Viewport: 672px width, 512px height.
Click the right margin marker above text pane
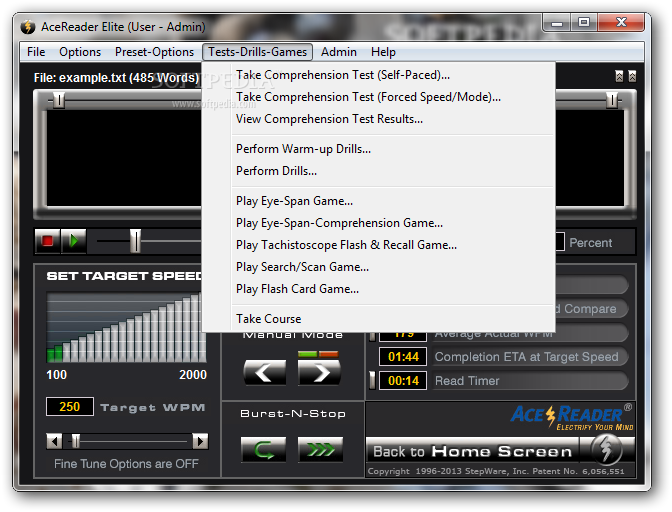click(612, 100)
